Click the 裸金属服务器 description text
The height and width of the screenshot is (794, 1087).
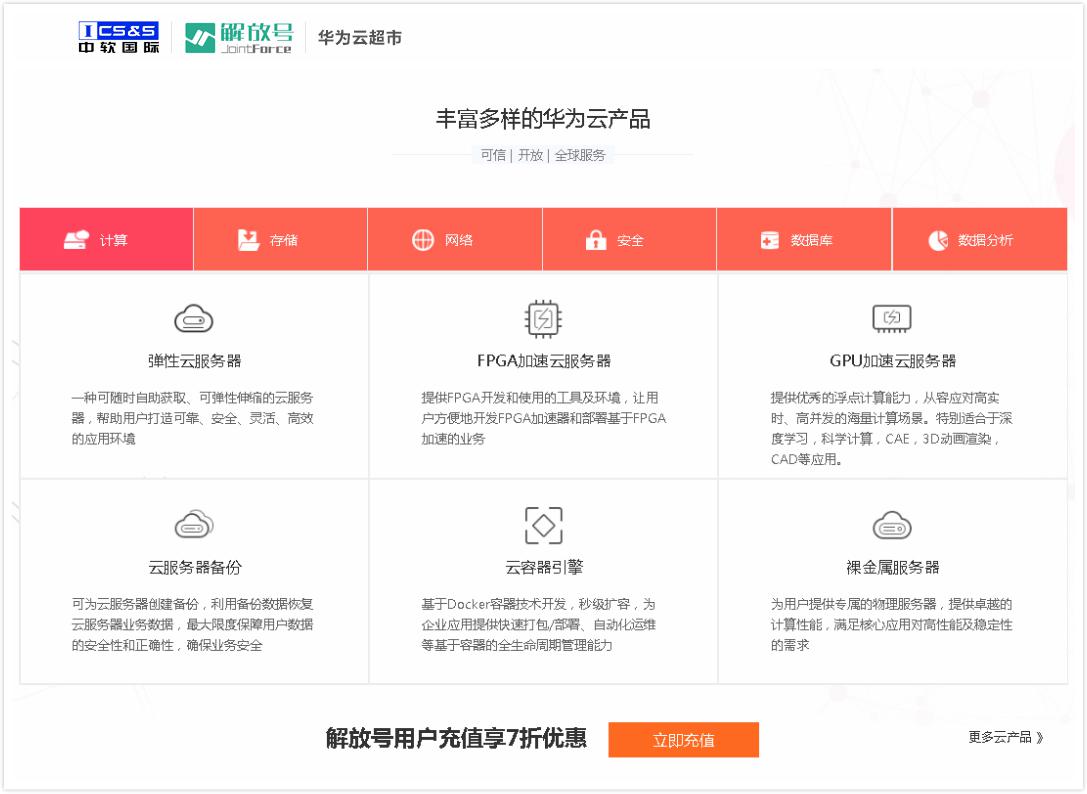click(892, 625)
